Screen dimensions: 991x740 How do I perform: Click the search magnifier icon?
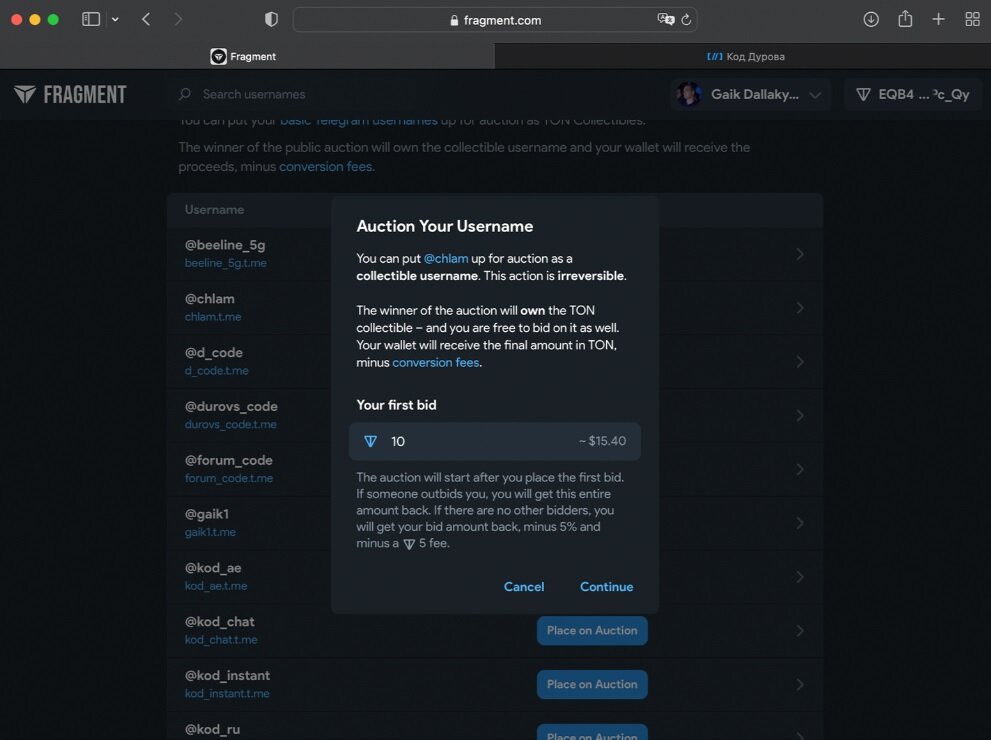pos(185,94)
